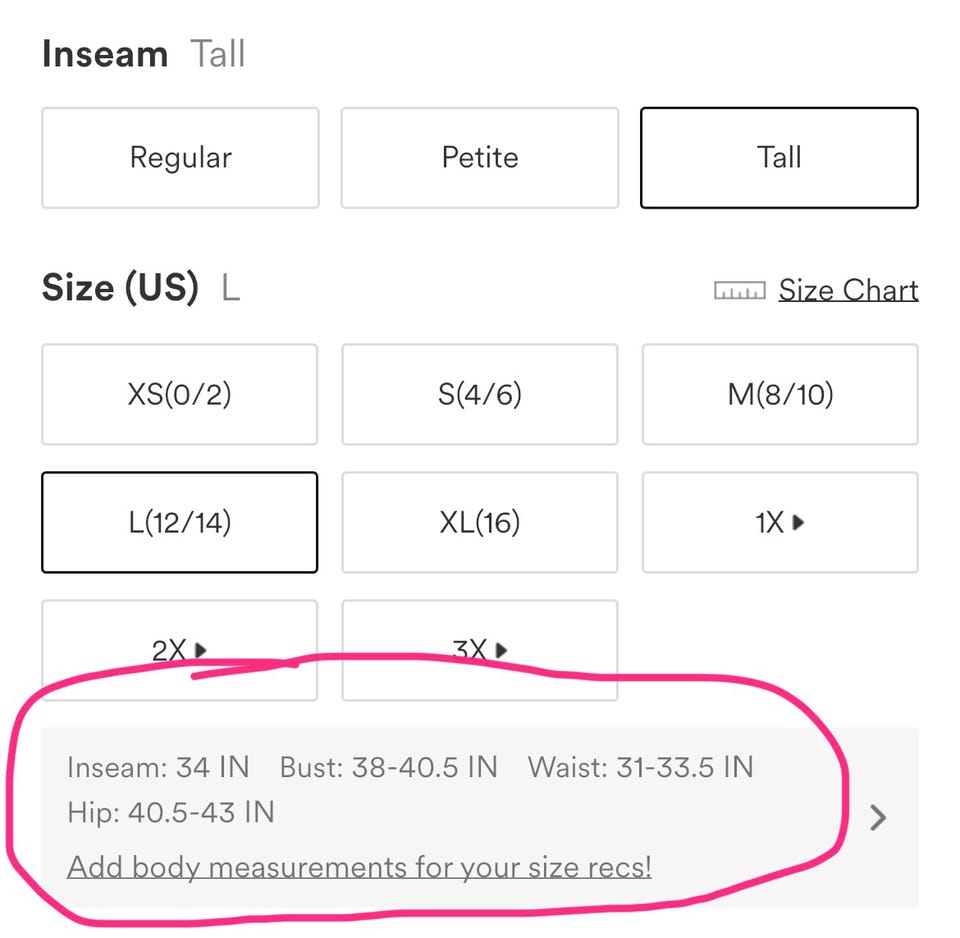
Task: Click the ruler icon beside Size Chart
Action: (x=739, y=290)
